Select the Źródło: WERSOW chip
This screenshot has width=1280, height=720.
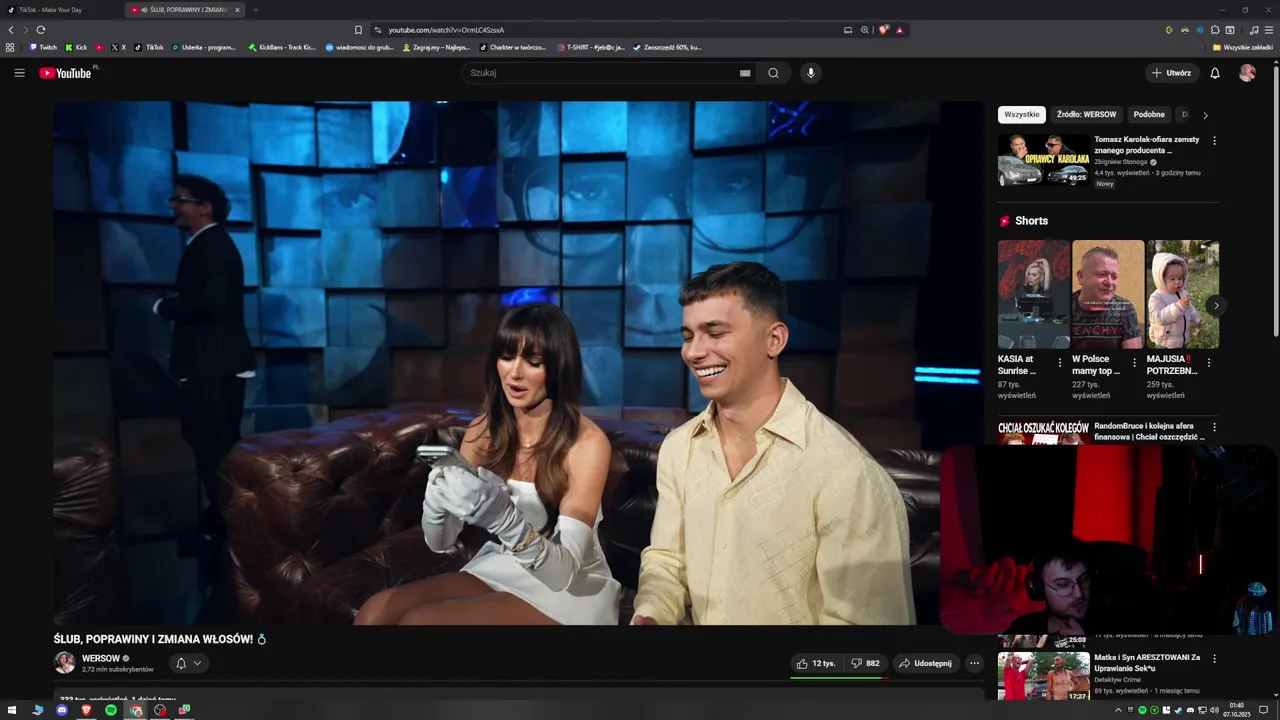pos(1086,115)
